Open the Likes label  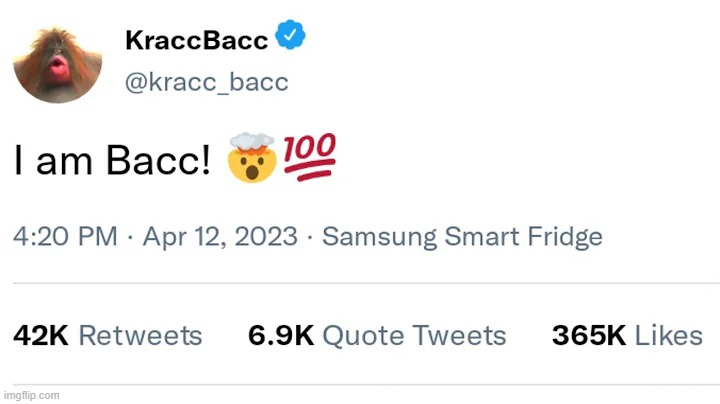point(669,336)
